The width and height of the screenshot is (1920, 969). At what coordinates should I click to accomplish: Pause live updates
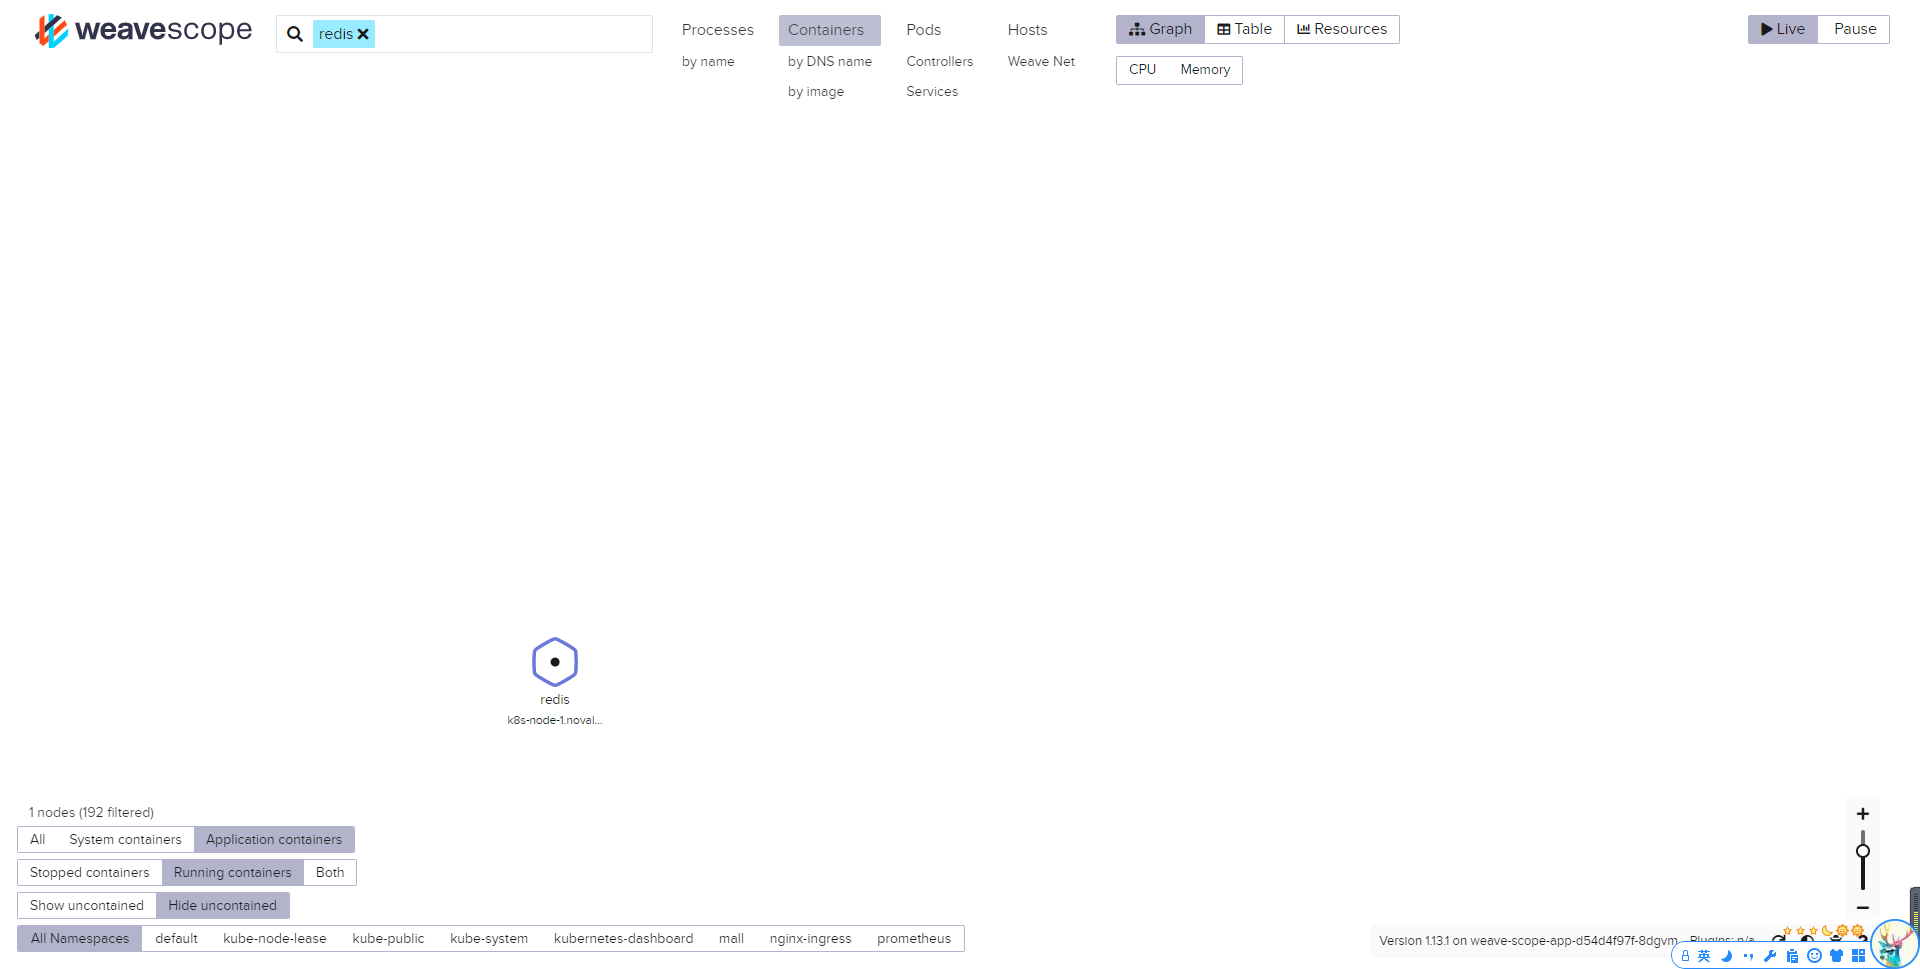(1855, 29)
